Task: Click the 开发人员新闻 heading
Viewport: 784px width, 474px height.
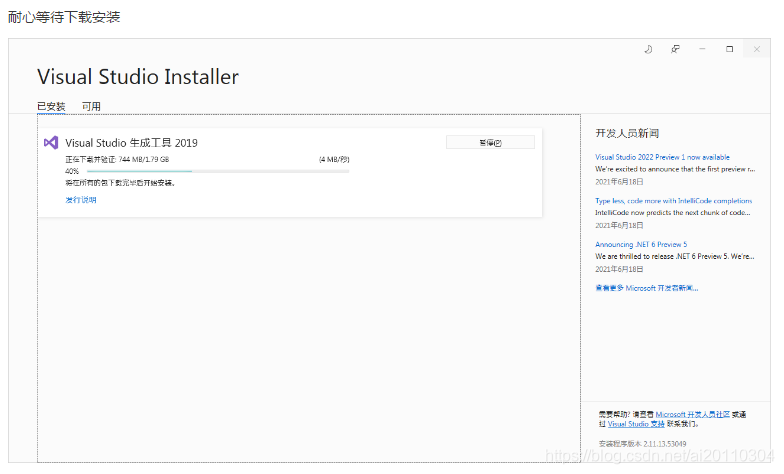Action: (627, 134)
